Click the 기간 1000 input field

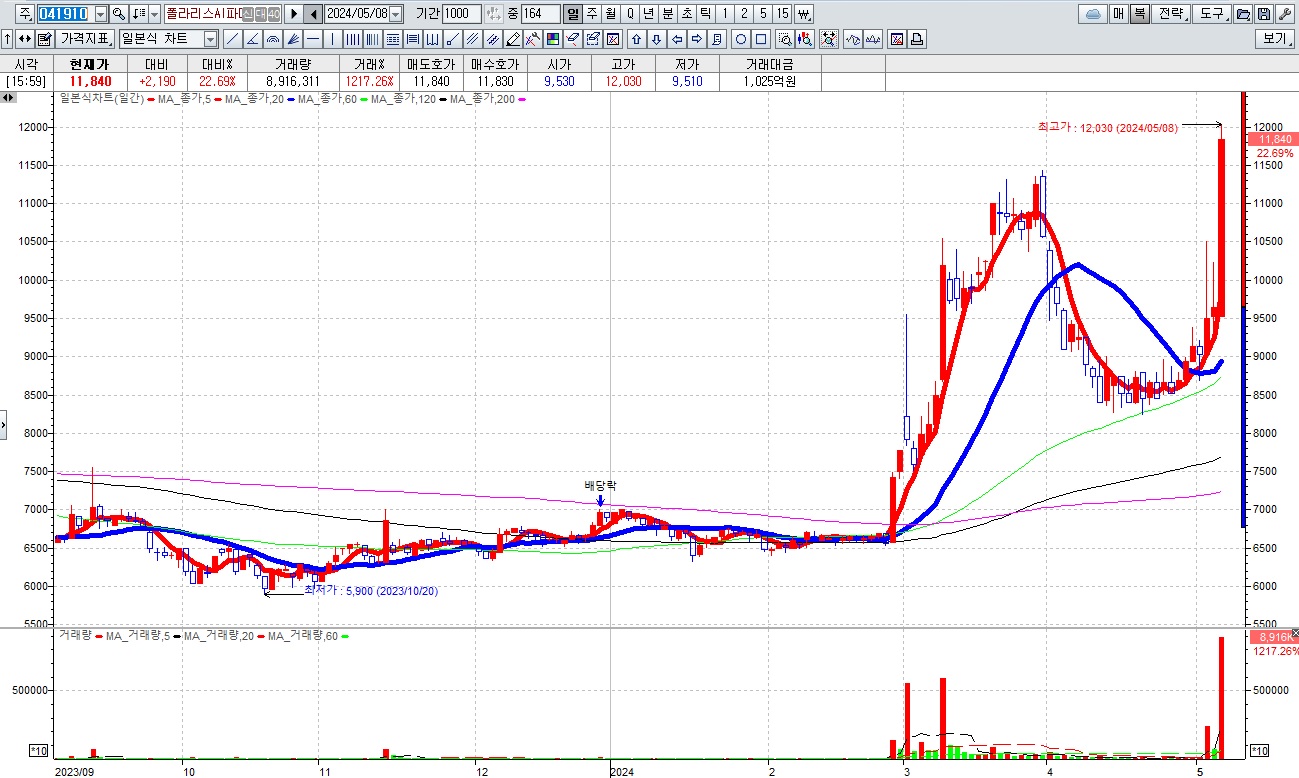click(461, 14)
